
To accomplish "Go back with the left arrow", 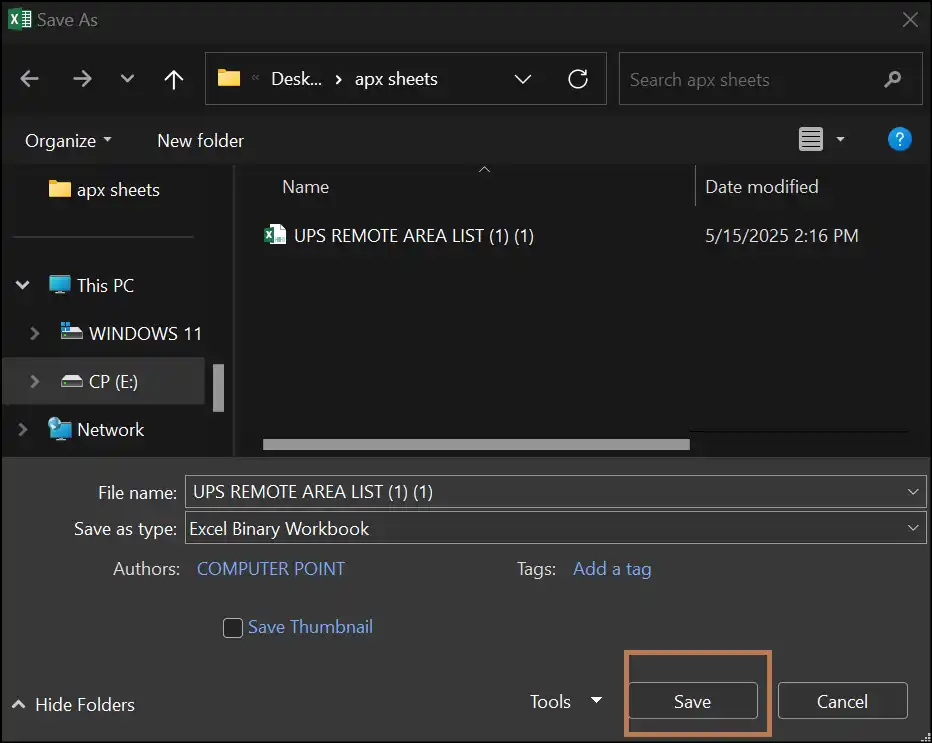I will (29, 78).
